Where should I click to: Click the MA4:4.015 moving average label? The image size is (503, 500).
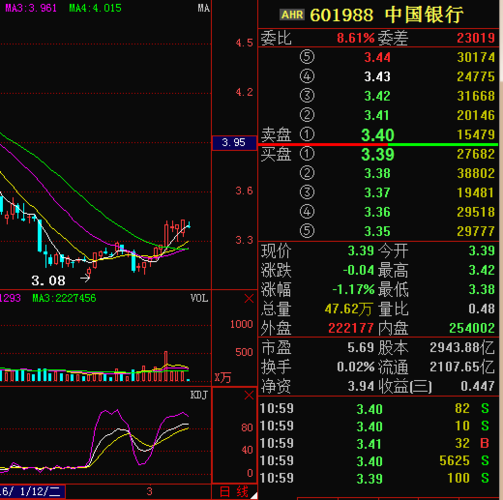(95, 8)
